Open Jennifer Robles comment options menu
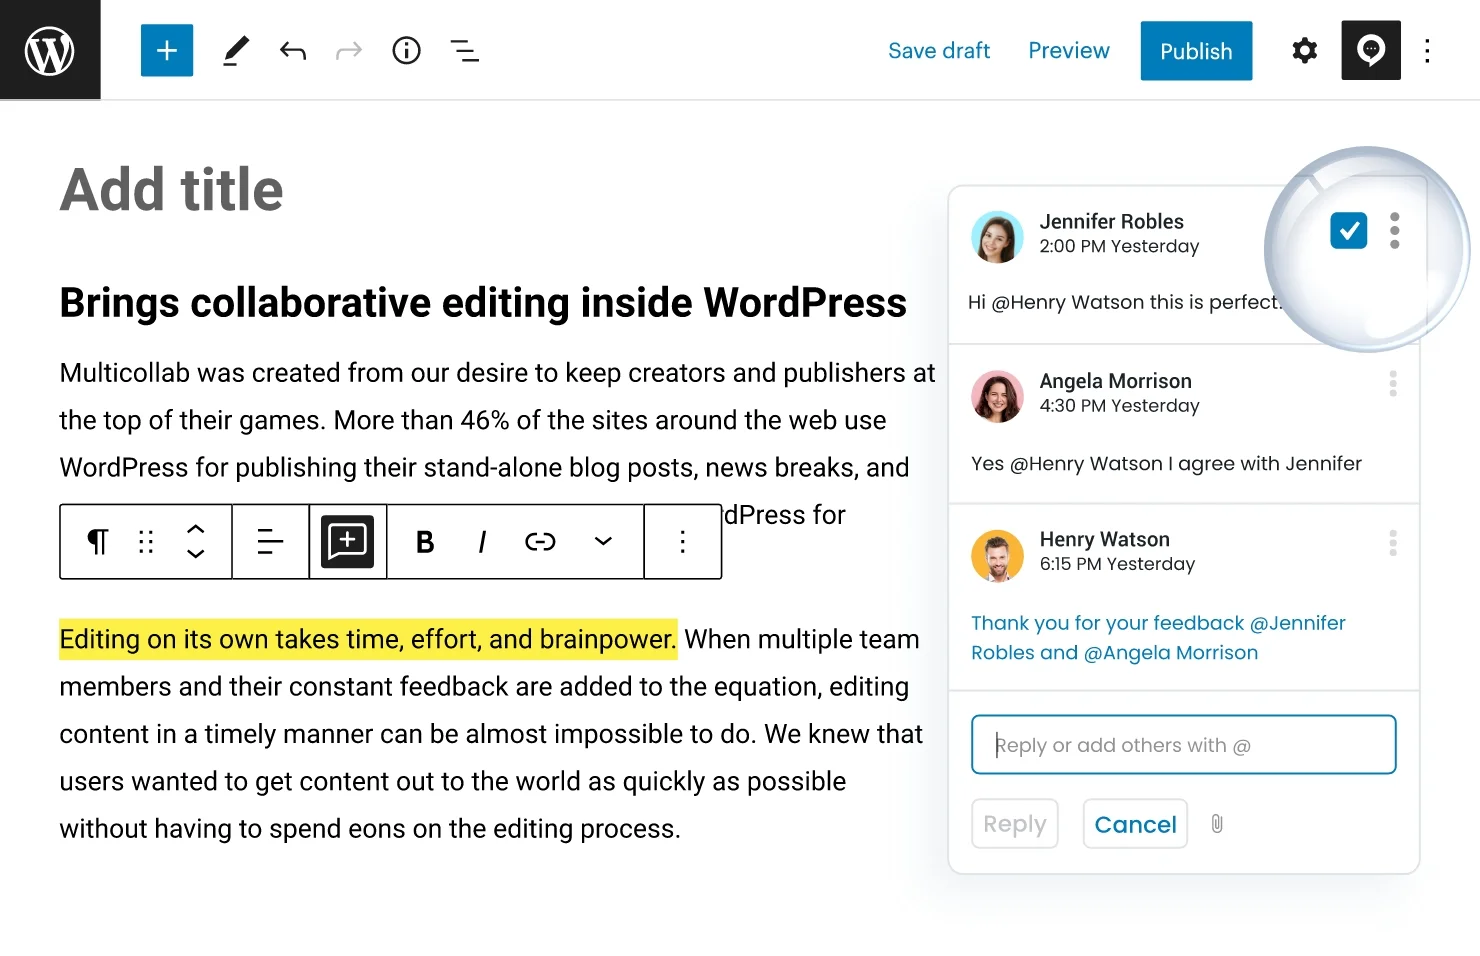Viewport: 1480px width, 956px height. pos(1394,230)
